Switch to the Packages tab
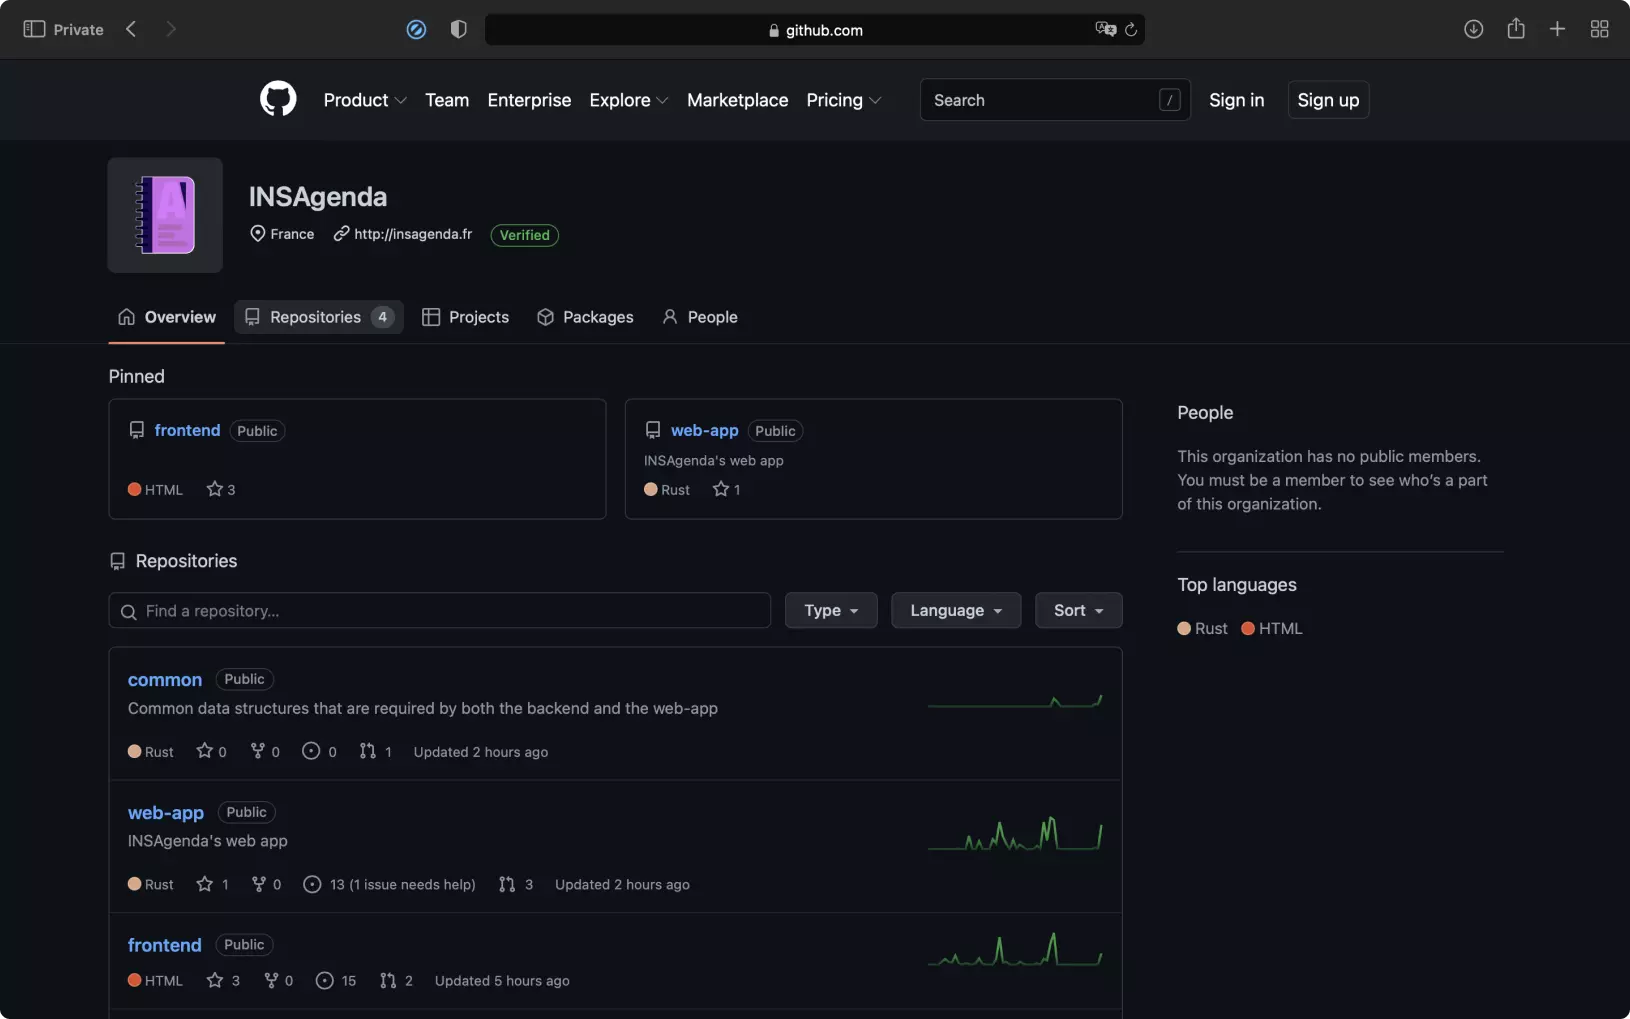This screenshot has width=1630, height=1019. (x=585, y=317)
